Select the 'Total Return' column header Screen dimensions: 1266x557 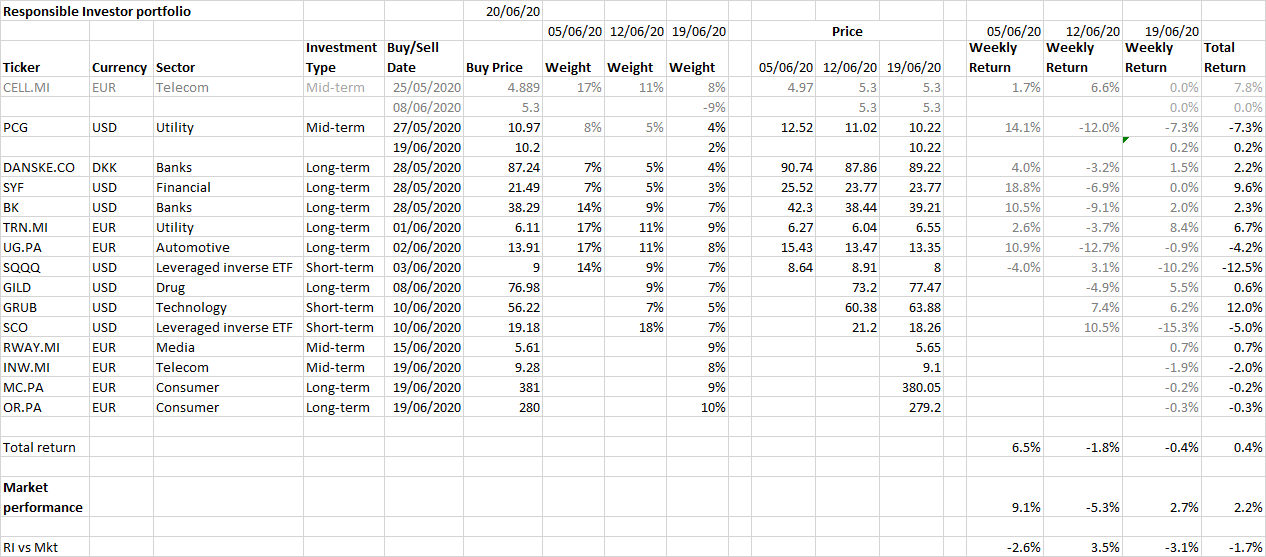1225,57
